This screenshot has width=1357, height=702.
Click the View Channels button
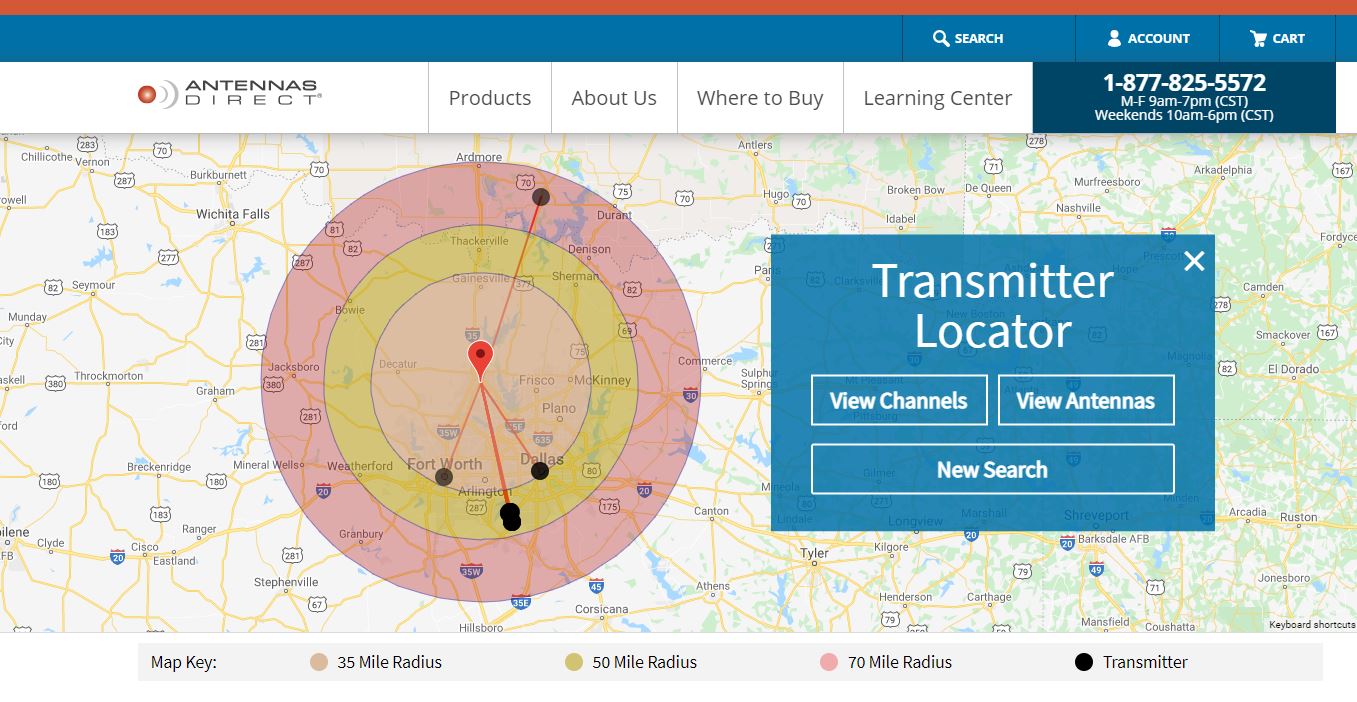(899, 400)
